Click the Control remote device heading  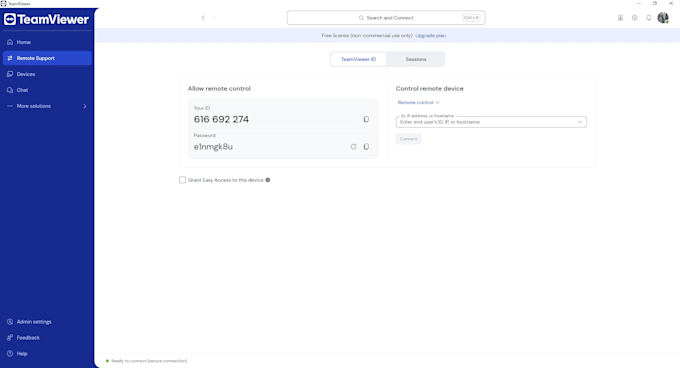point(429,88)
